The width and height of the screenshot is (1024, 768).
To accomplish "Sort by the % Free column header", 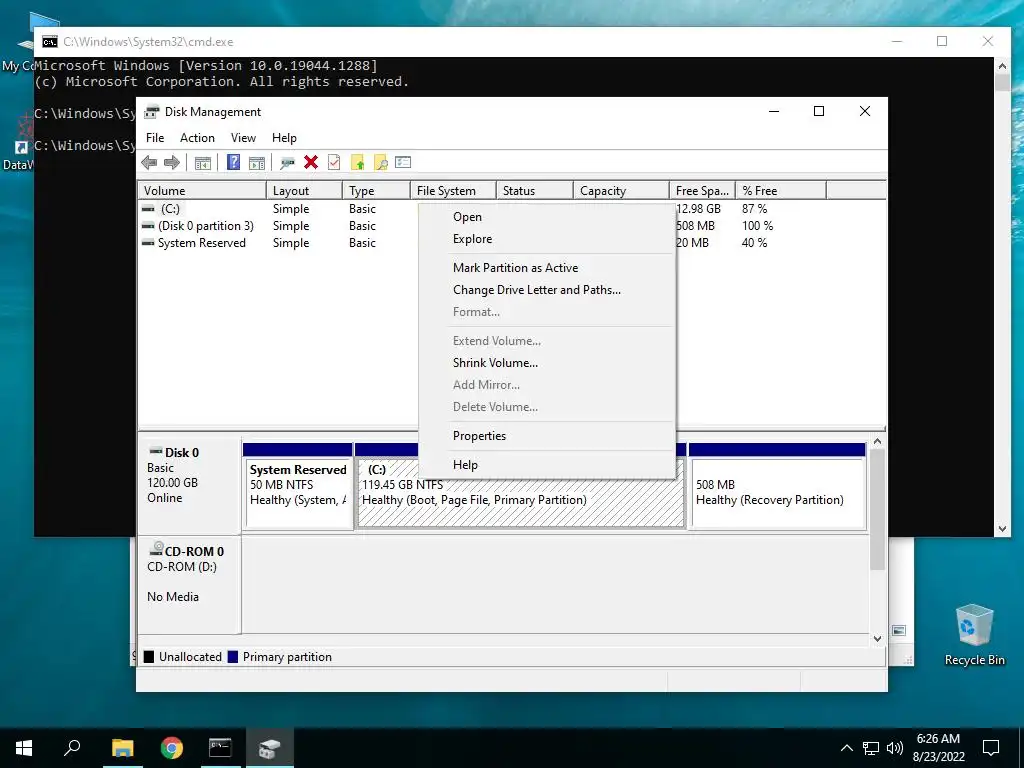I will tap(781, 191).
